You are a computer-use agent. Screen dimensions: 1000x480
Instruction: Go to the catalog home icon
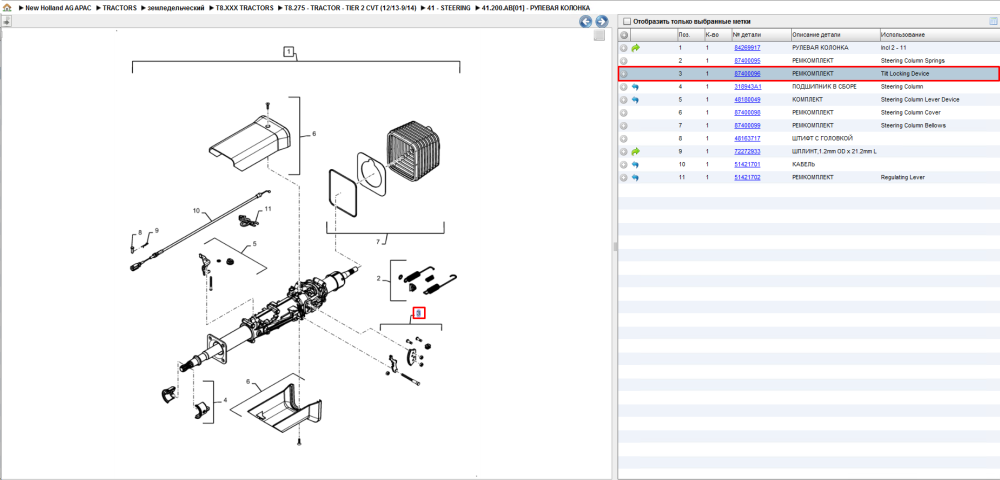click(x=8, y=8)
